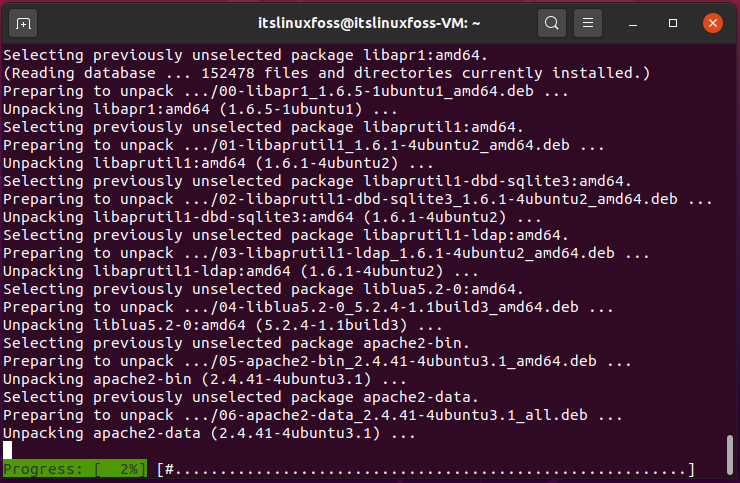Click the "Unpacking apache2-bin" line
The width and height of the screenshot is (740, 483).
204,379
